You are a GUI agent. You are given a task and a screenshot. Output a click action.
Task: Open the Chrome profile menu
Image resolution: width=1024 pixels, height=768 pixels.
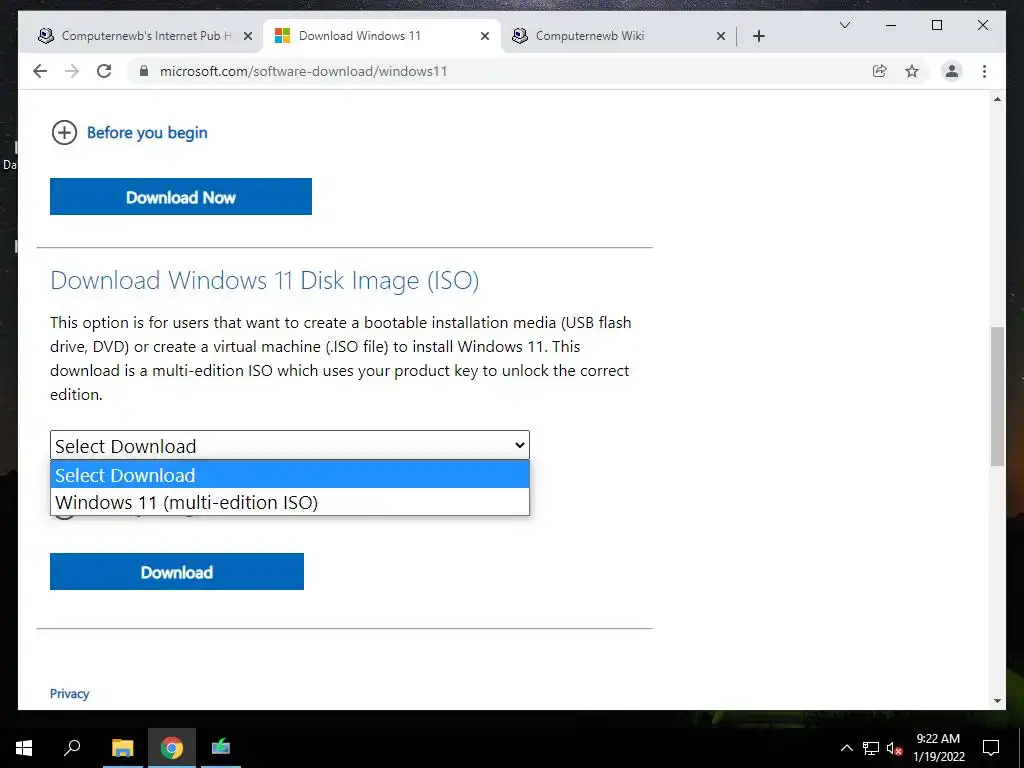click(952, 71)
